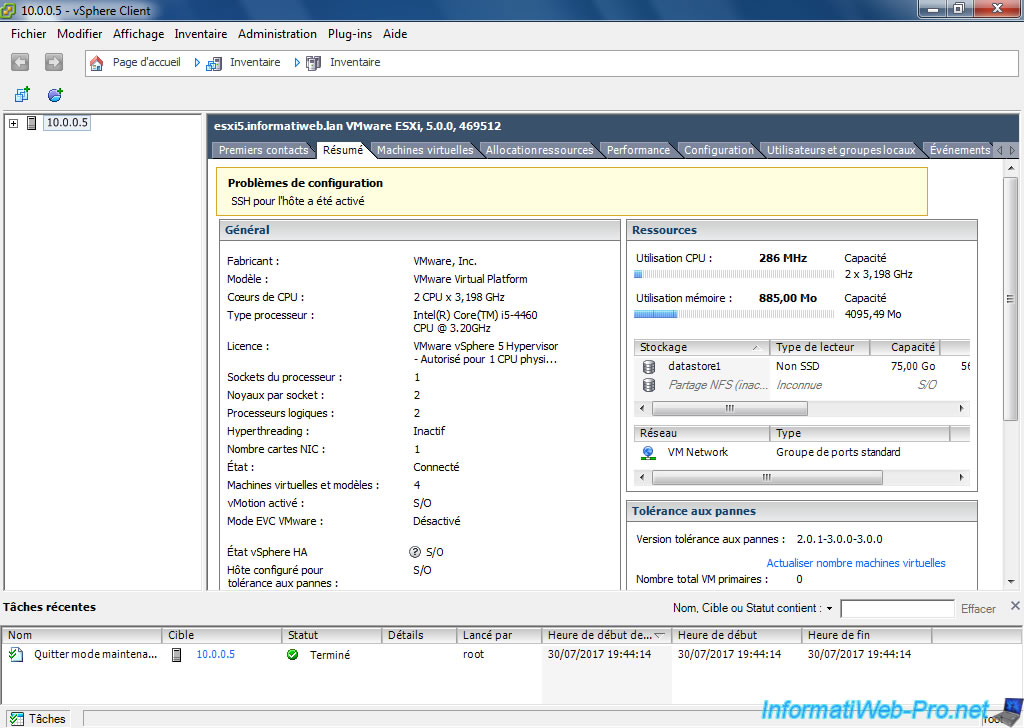This screenshot has height=728, width=1024.
Task: Open the Inventaire menu
Action: [x=200, y=34]
